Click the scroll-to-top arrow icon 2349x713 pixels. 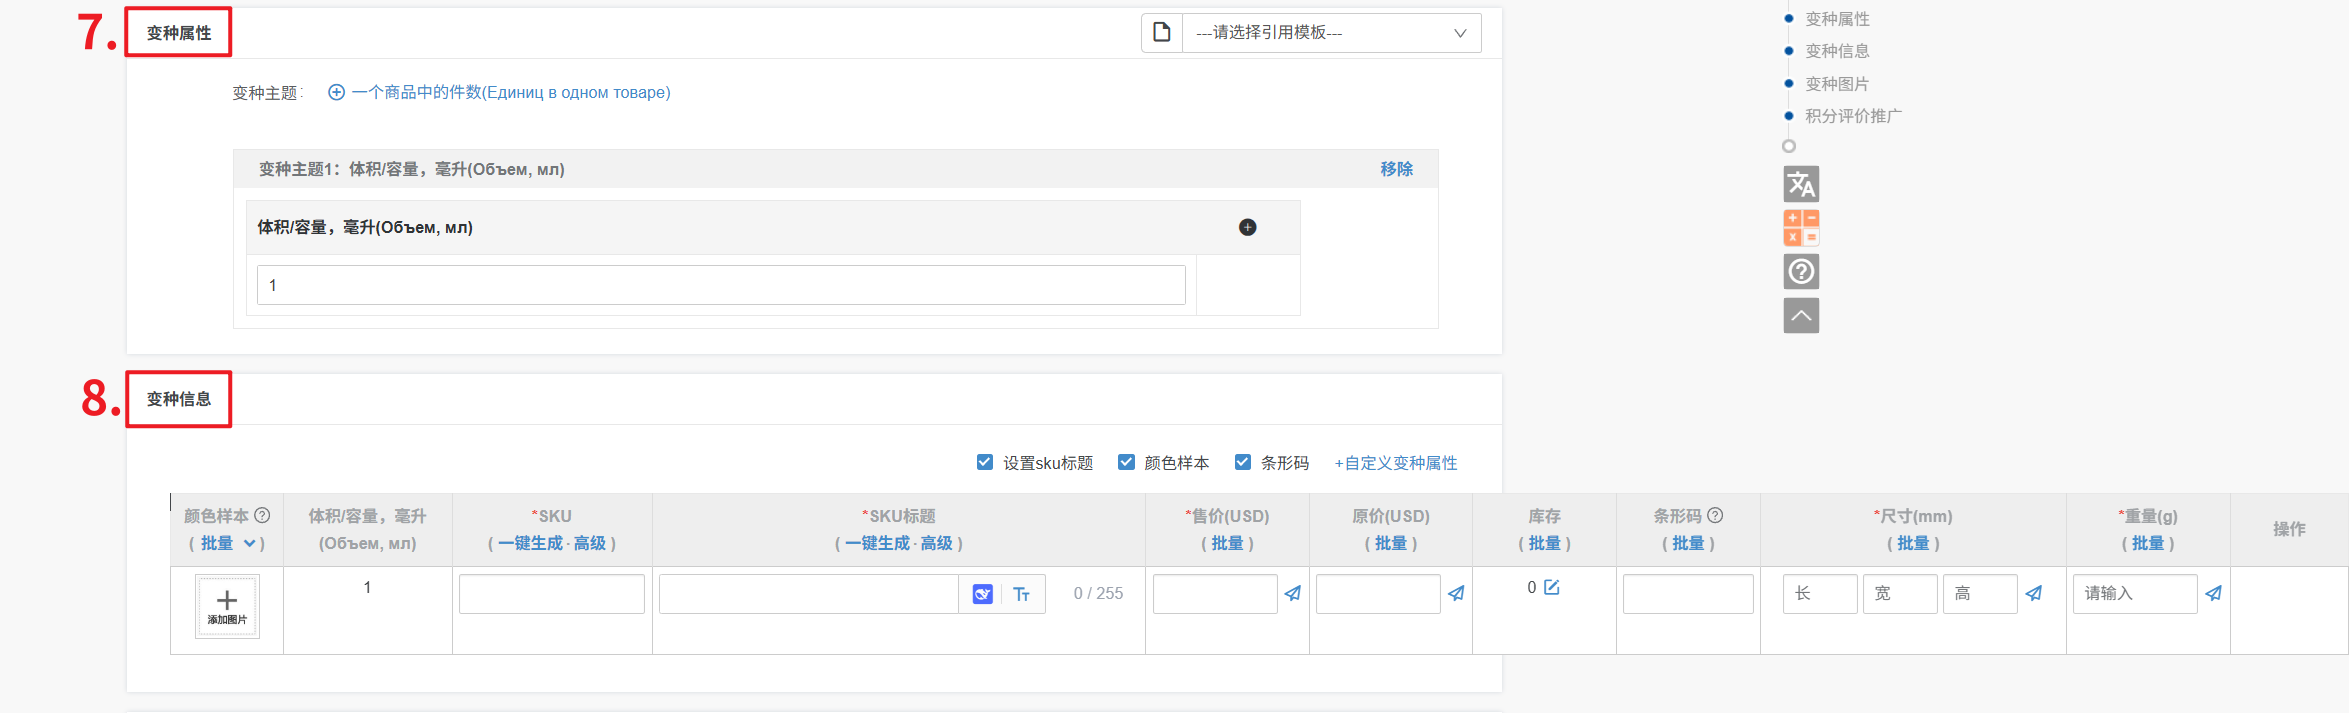pyautogui.click(x=1801, y=316)
